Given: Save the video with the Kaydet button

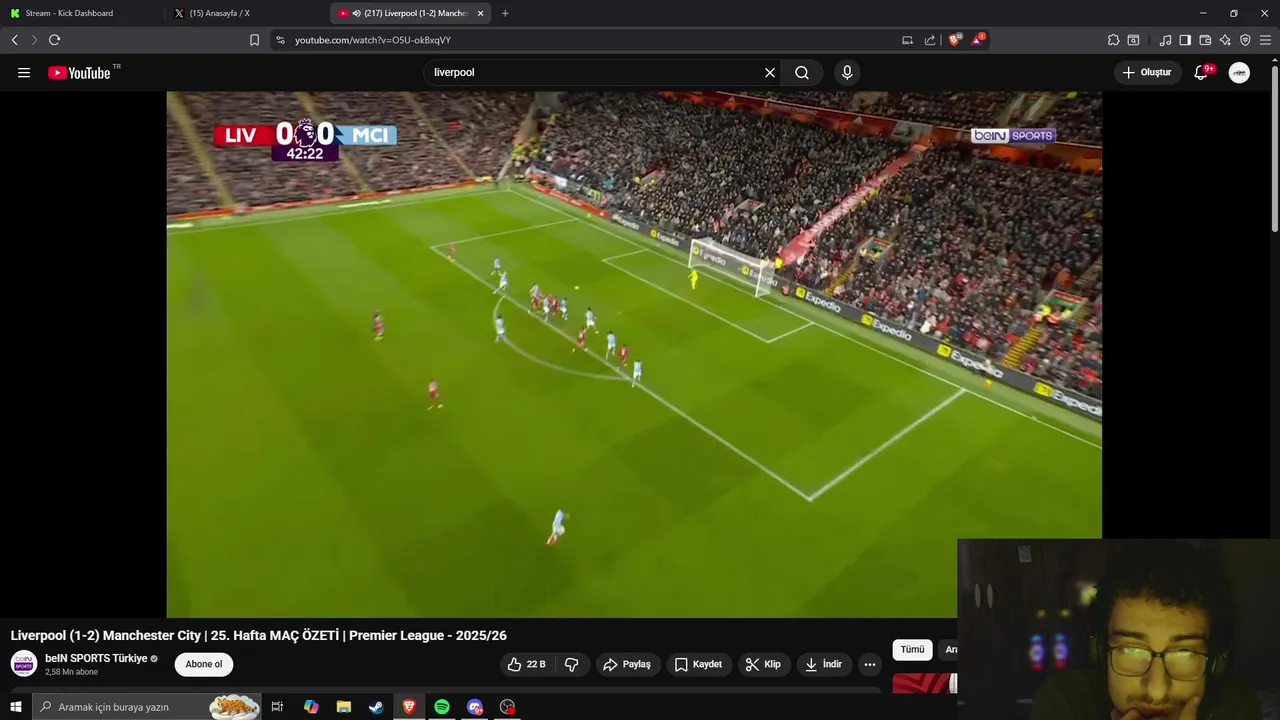Looking at the screenshot, I should tap(699, 664).
